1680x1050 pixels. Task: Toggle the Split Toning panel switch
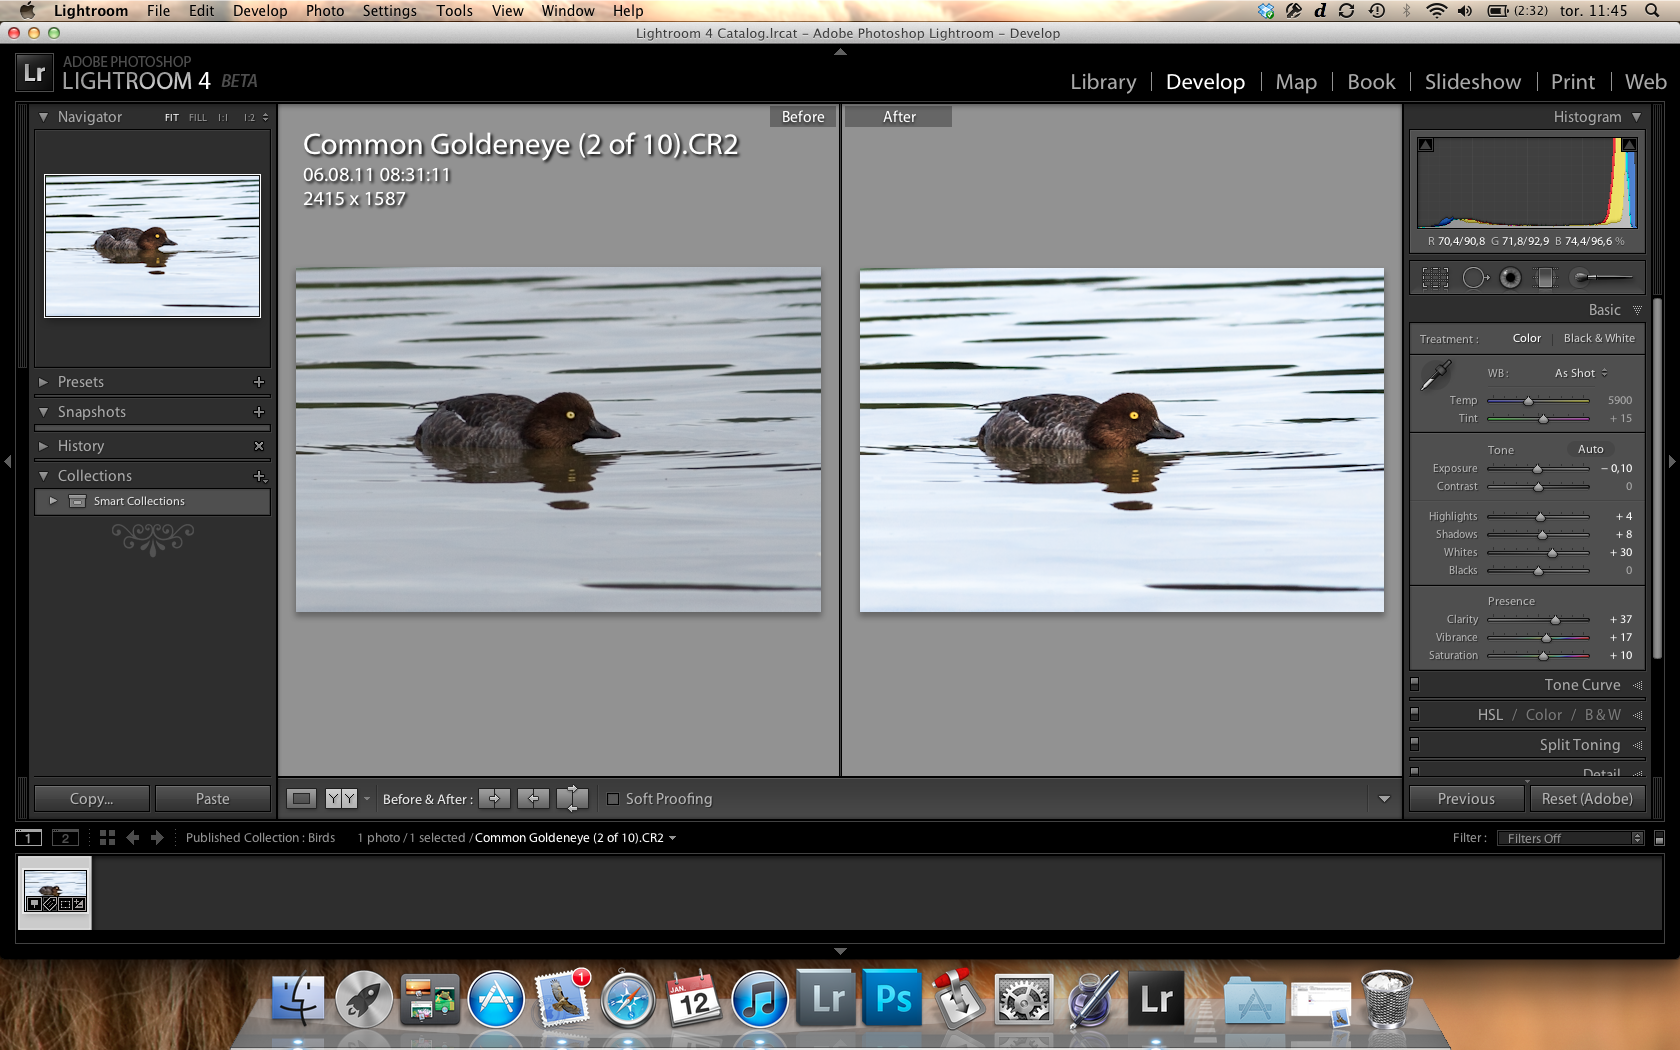coord(1414,745)
